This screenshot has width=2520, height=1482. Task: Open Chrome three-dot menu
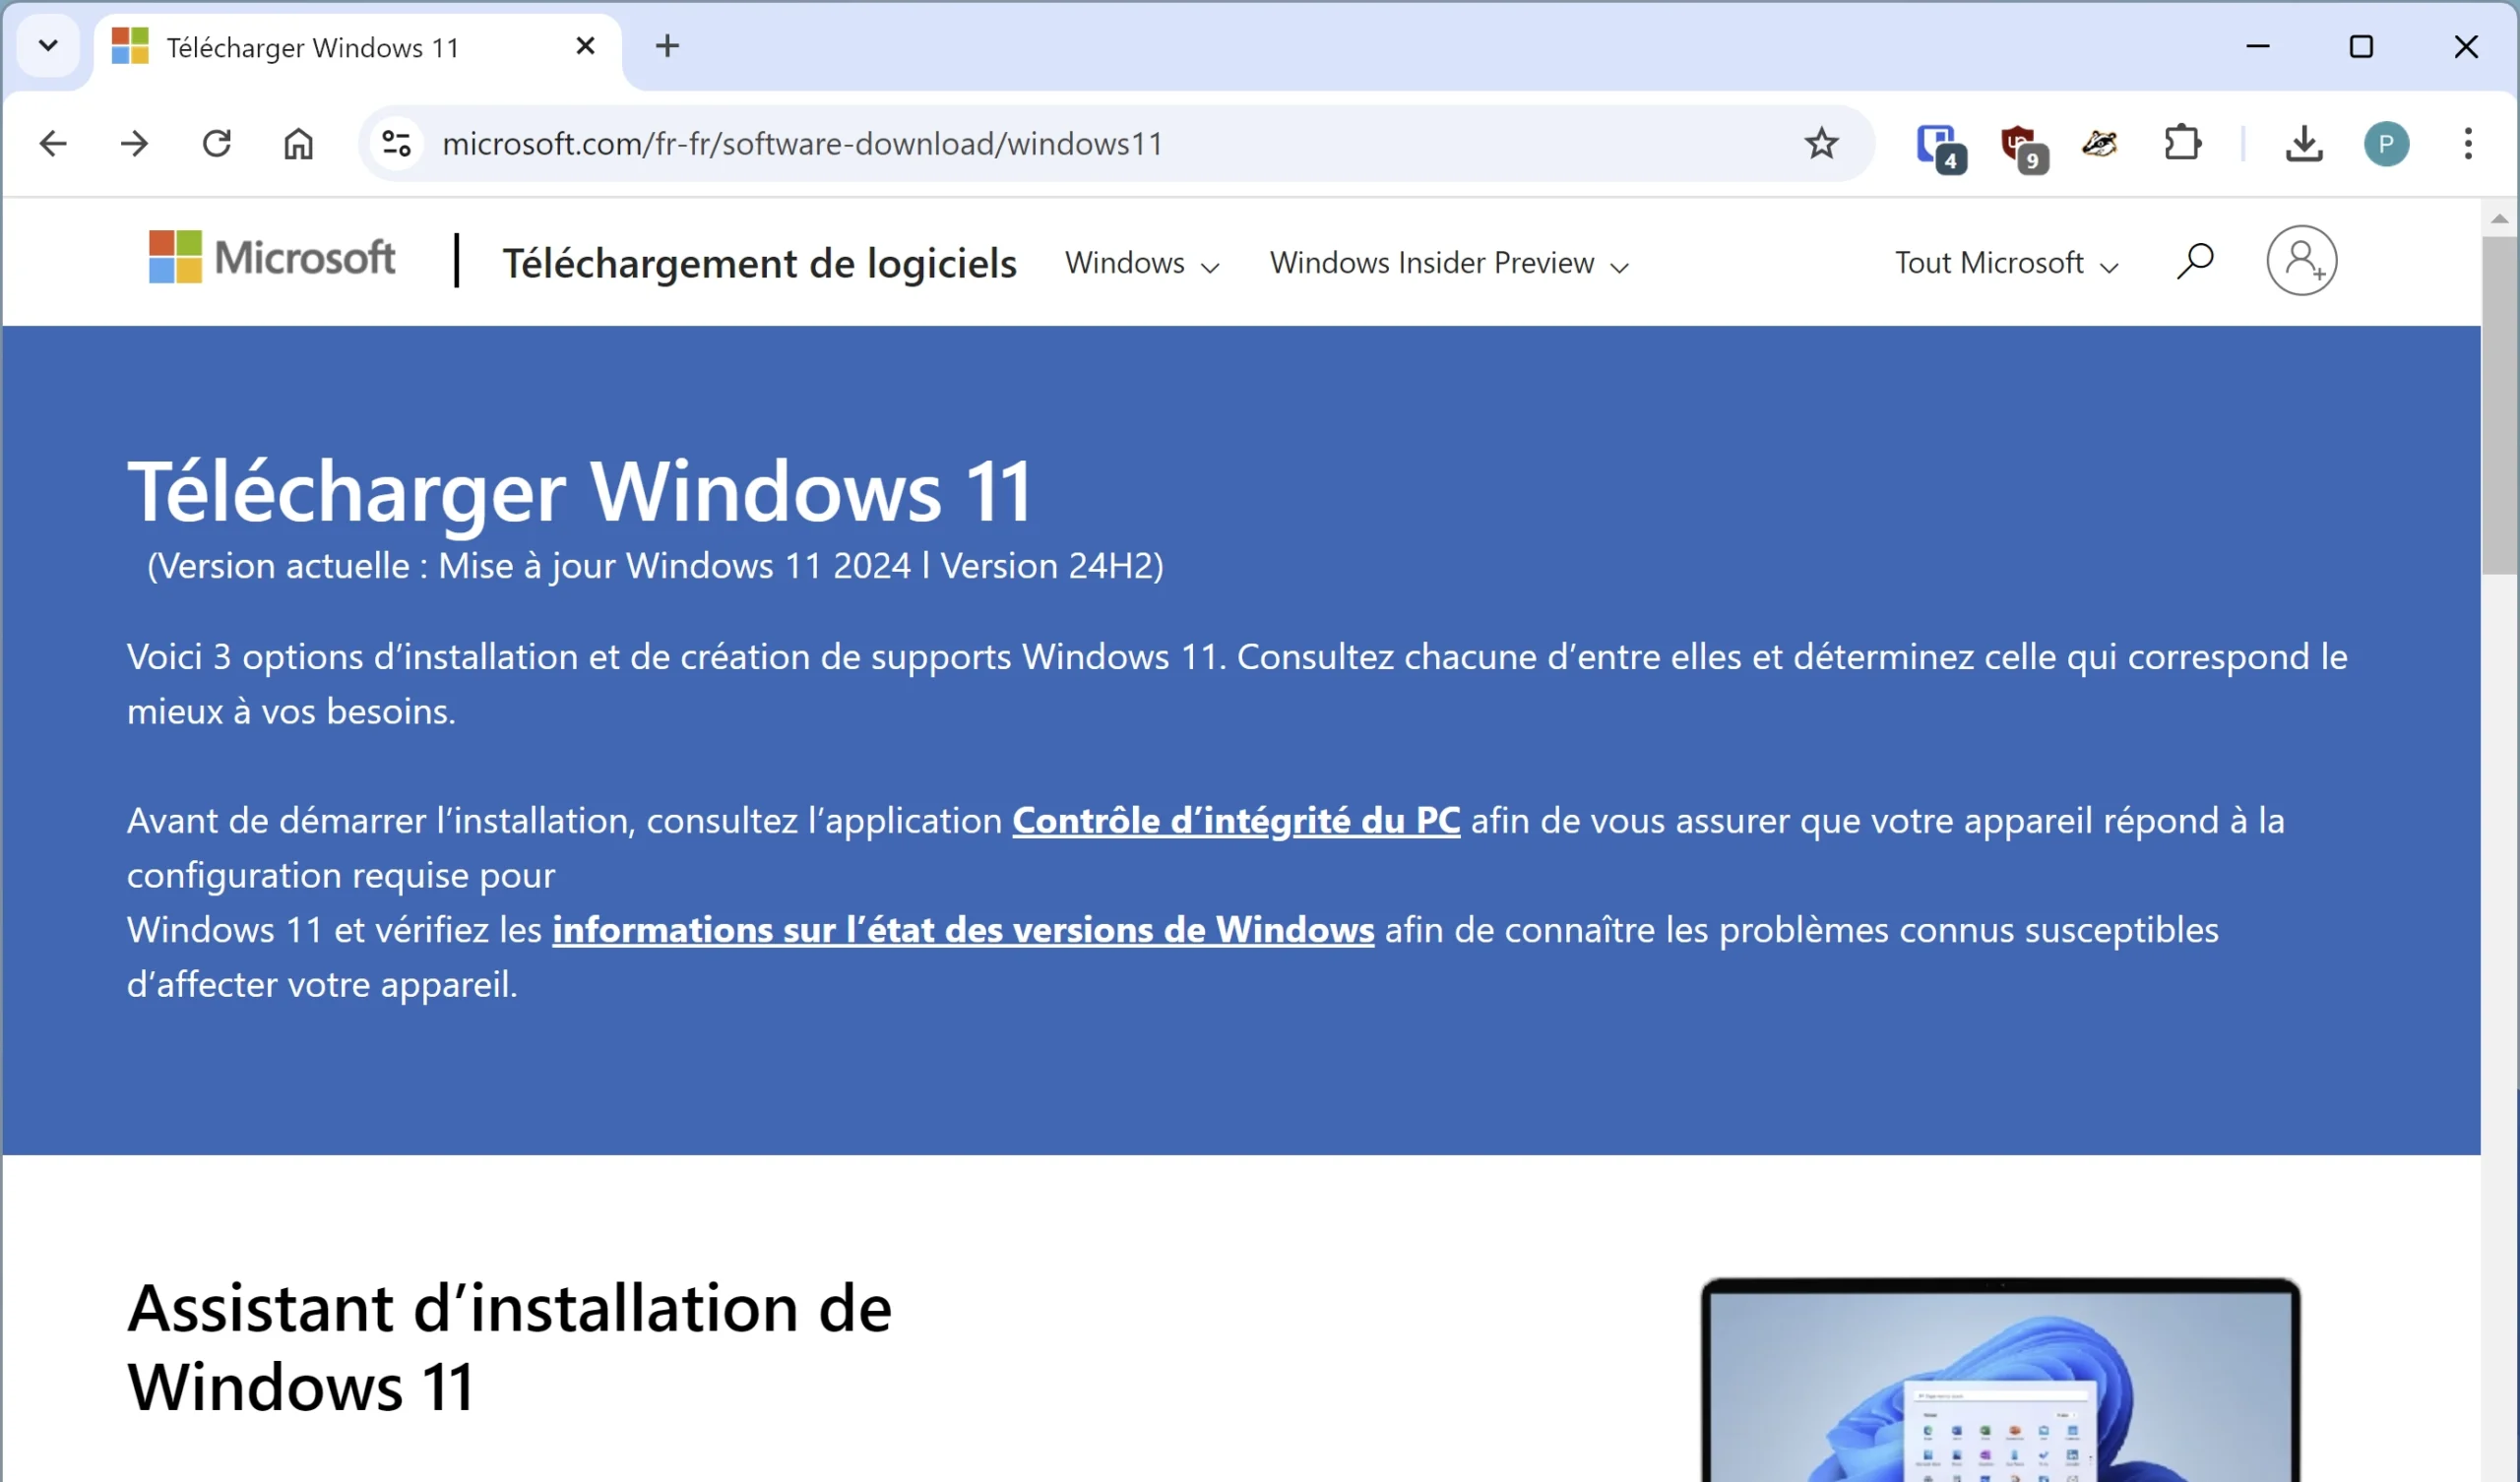pos(2468,144)
